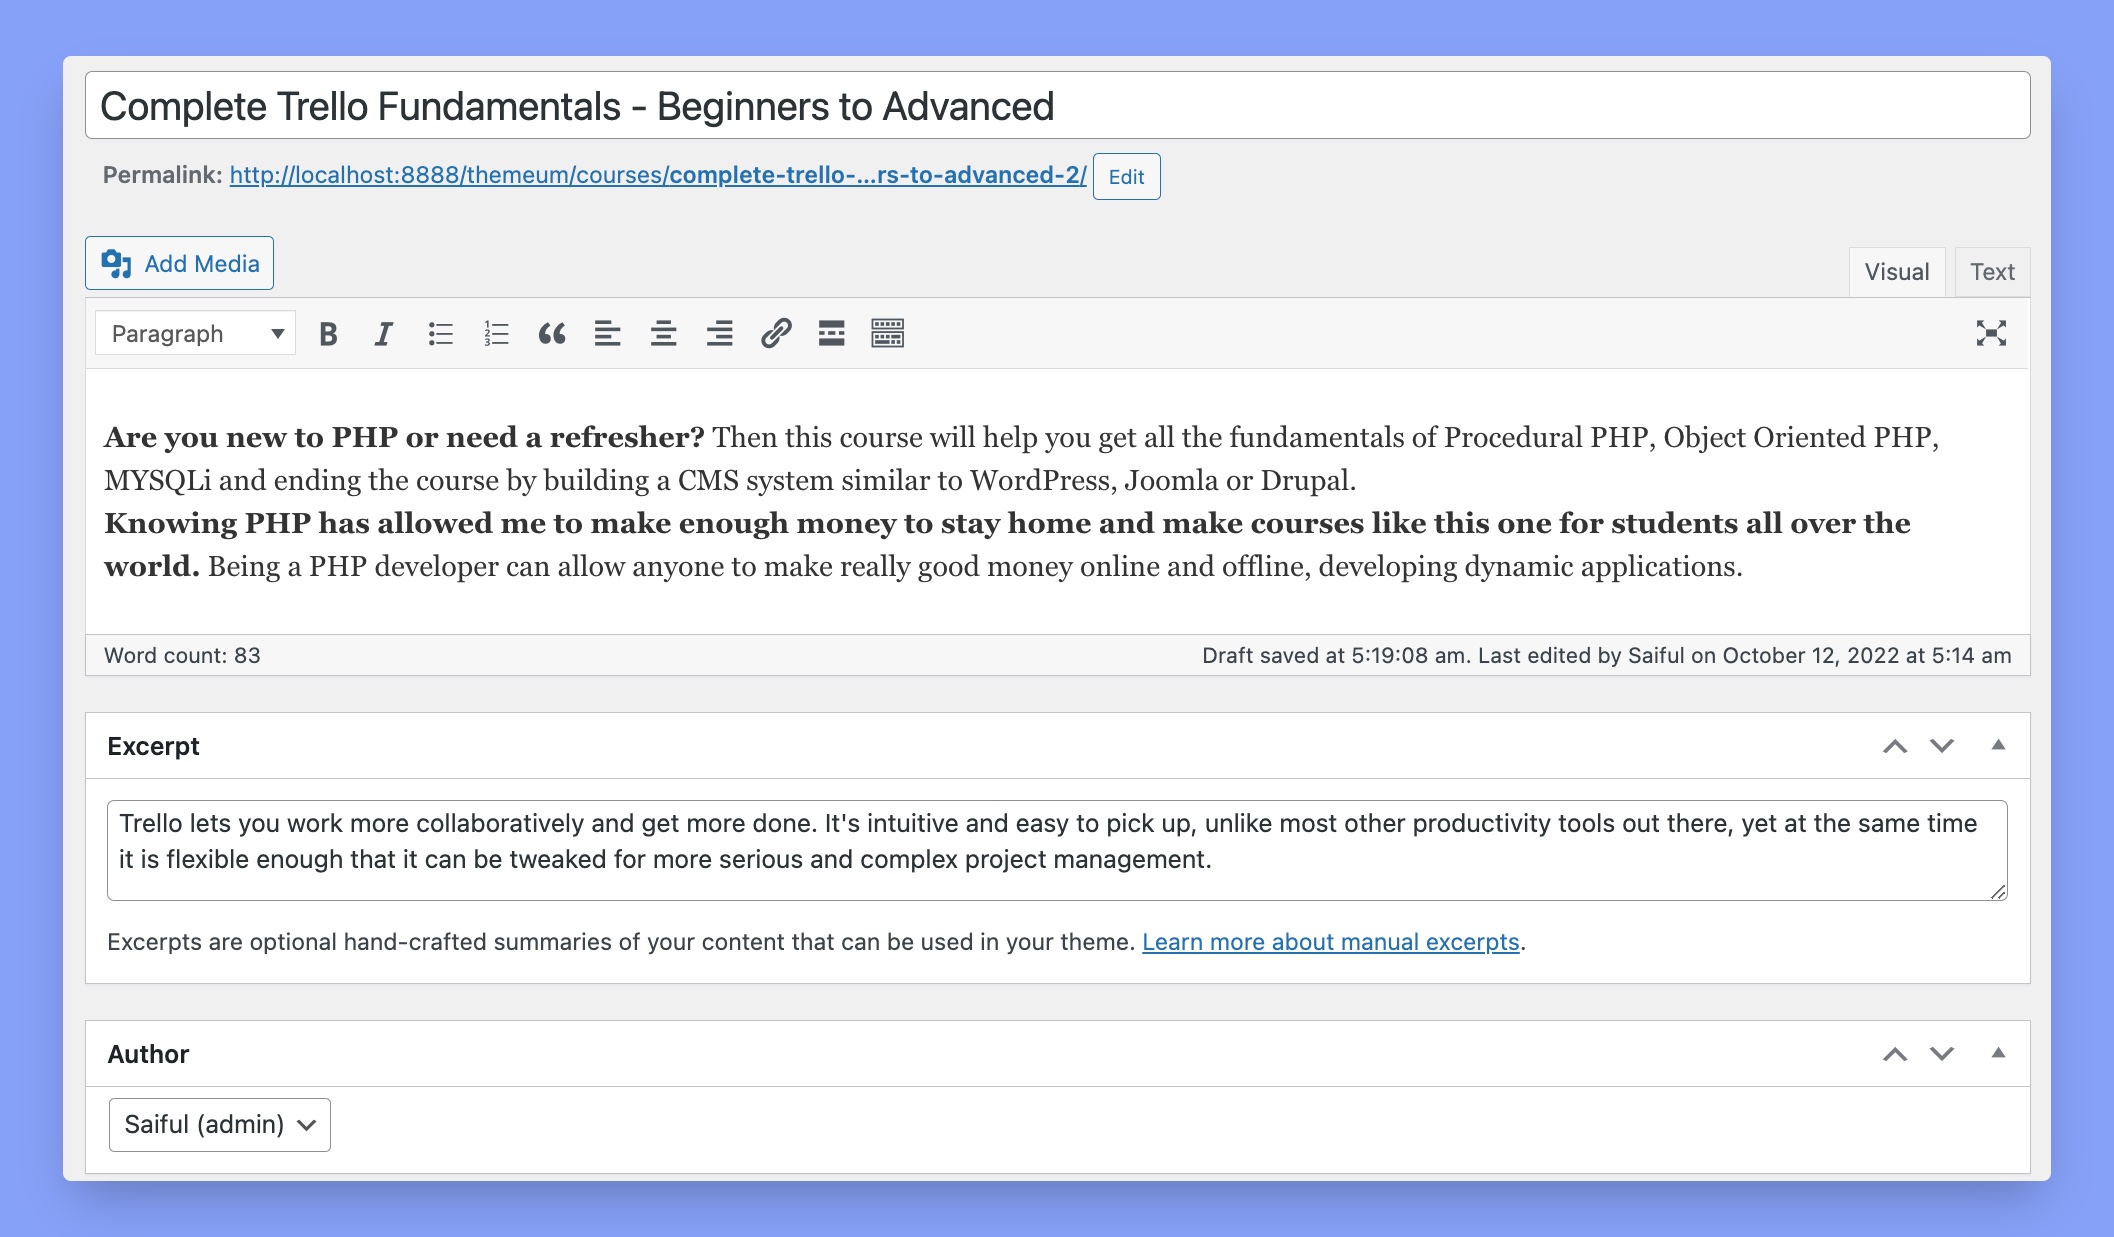Viewport: 2114px width, 1237px height.
Task: Click the Insert/Edit link icon
Action: pyautogui.click(x=776, y=333)
